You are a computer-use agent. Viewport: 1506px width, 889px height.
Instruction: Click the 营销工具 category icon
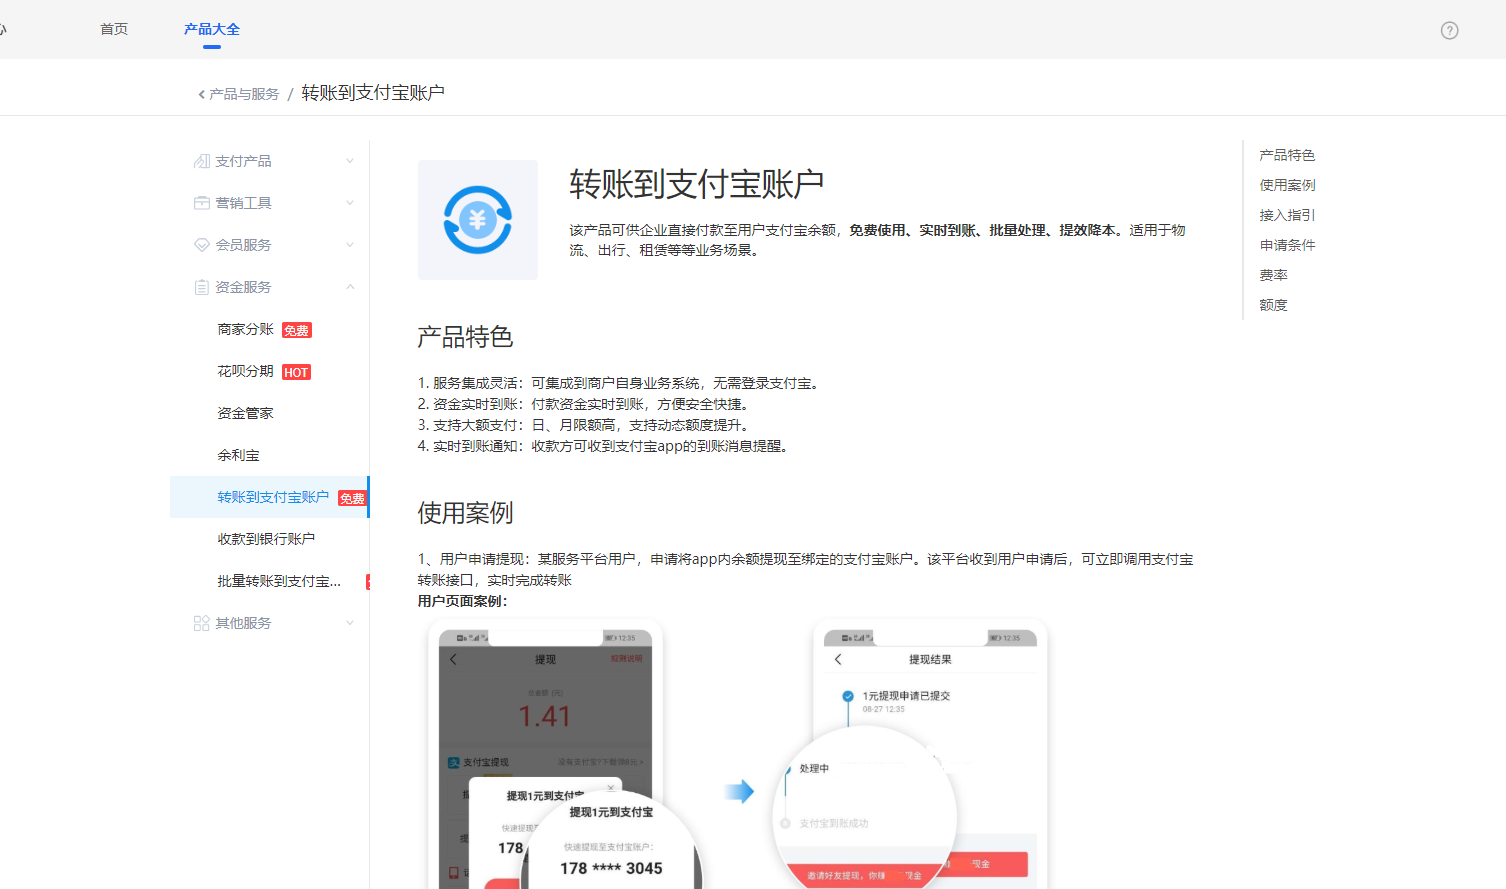(201, 203)
